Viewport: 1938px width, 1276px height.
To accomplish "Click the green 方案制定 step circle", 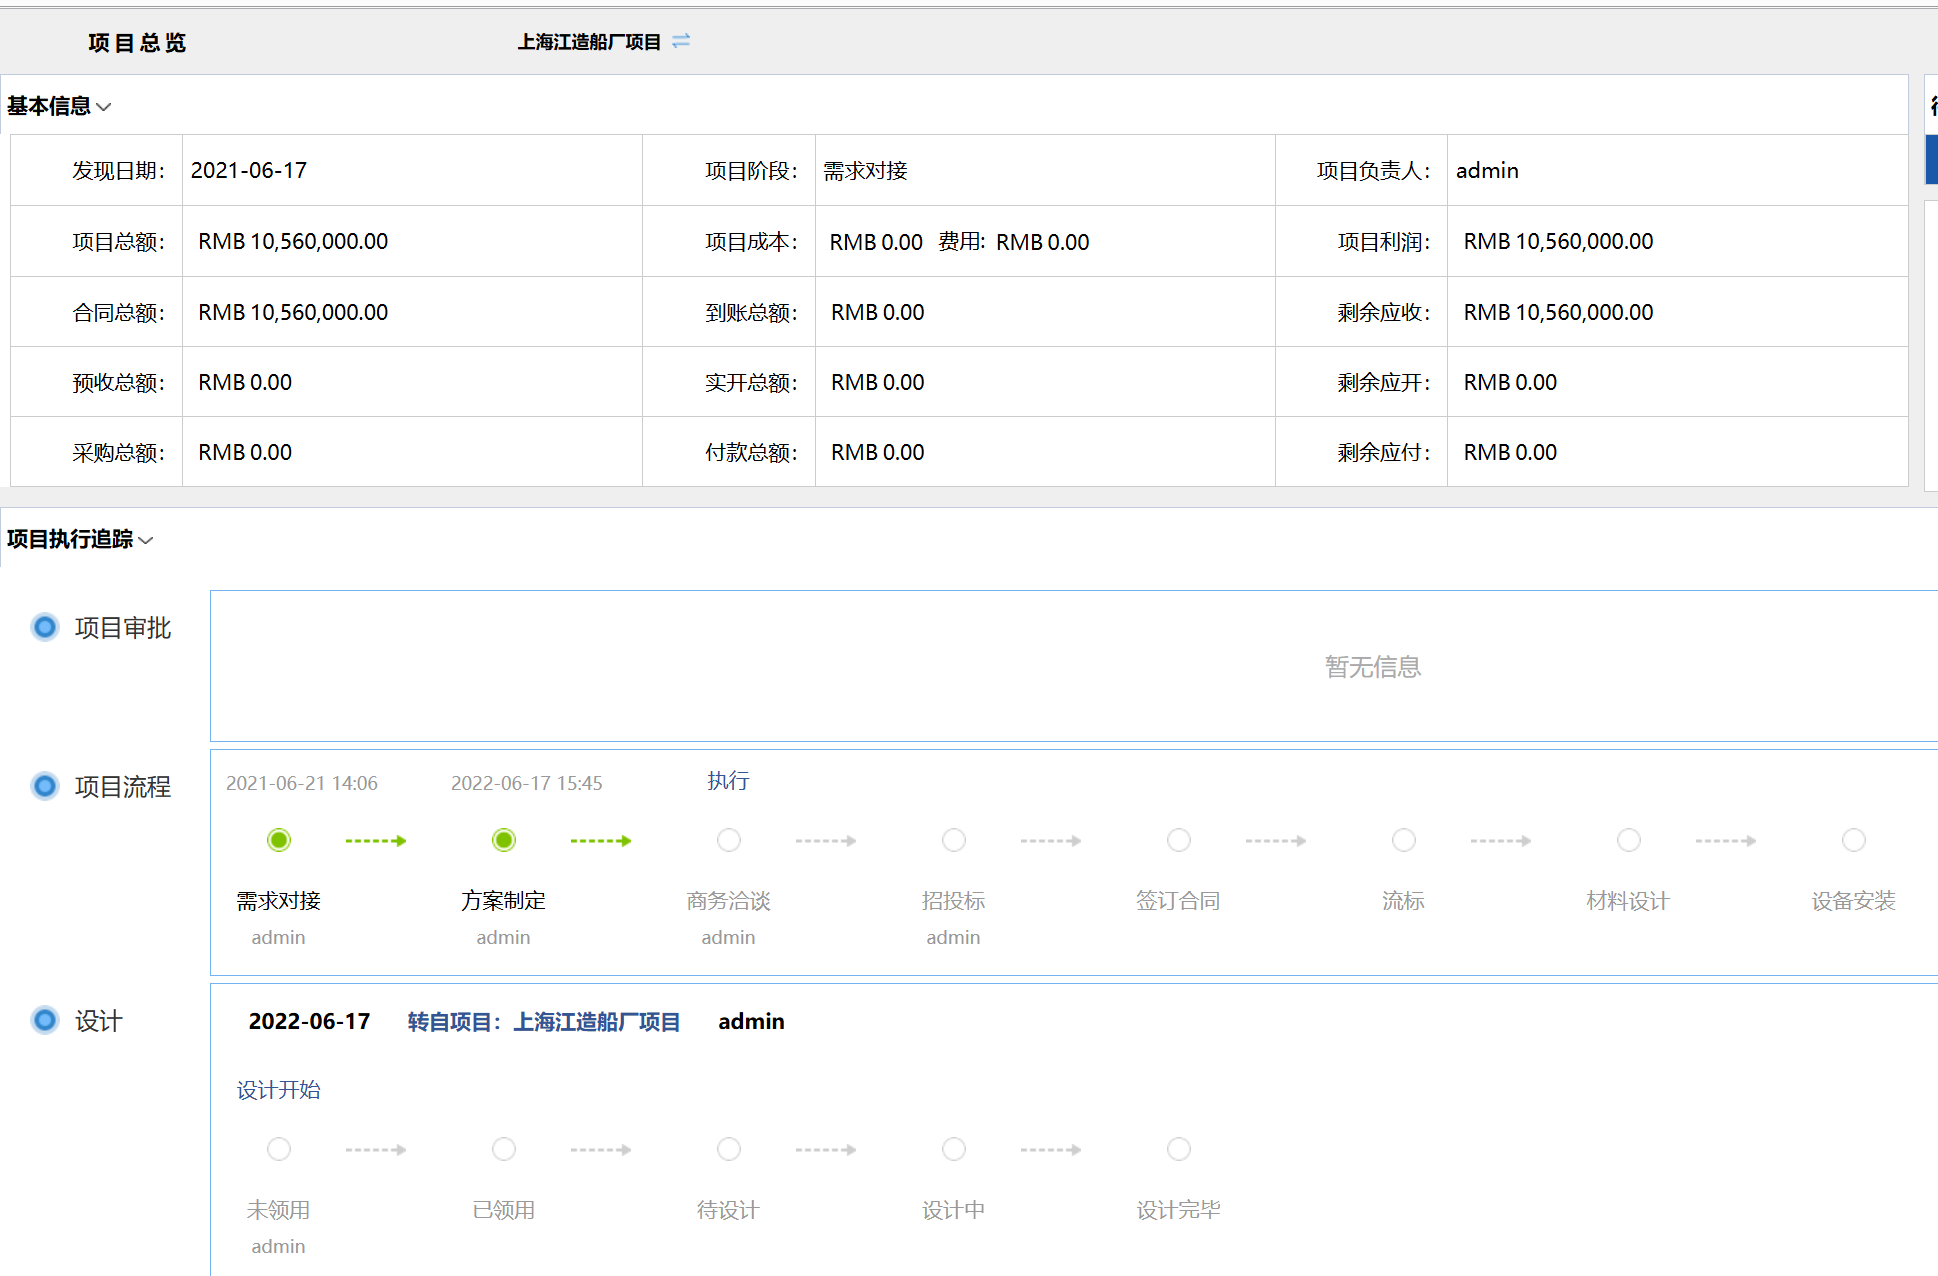I will point(504,840).
